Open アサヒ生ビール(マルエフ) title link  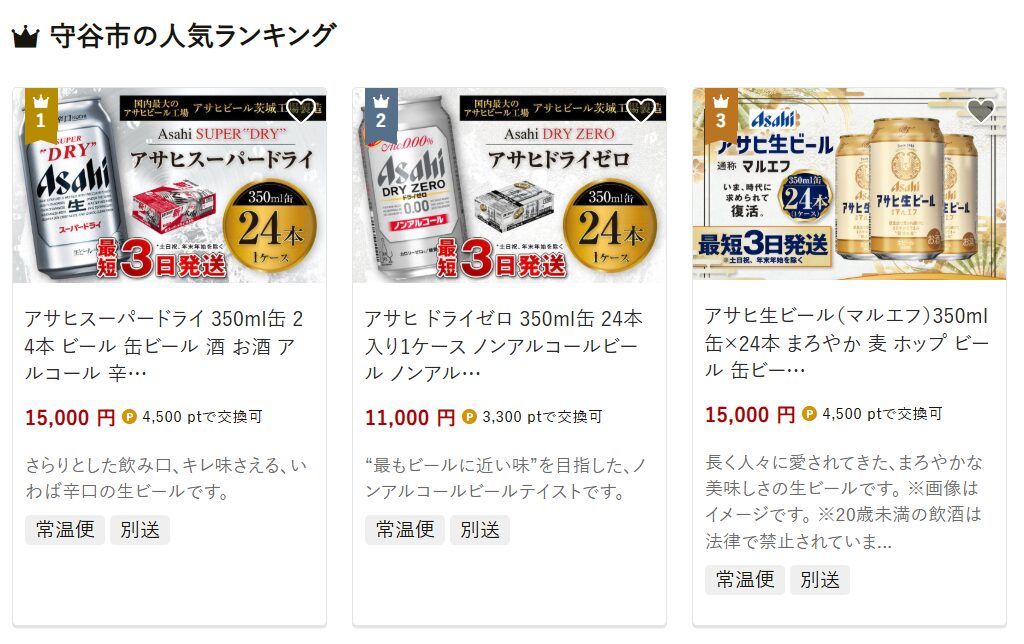[x=847, y=343]
